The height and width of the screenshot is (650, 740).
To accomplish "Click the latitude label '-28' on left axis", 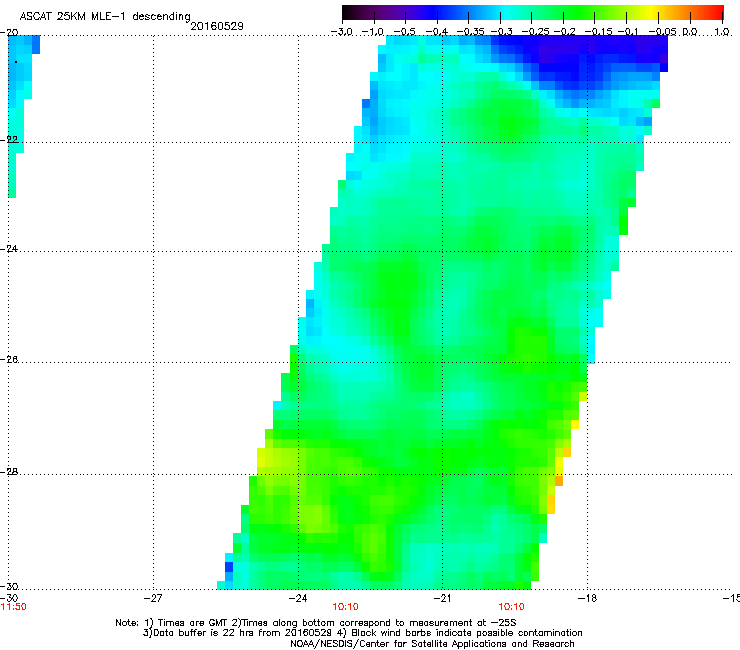I will (9, 472).
